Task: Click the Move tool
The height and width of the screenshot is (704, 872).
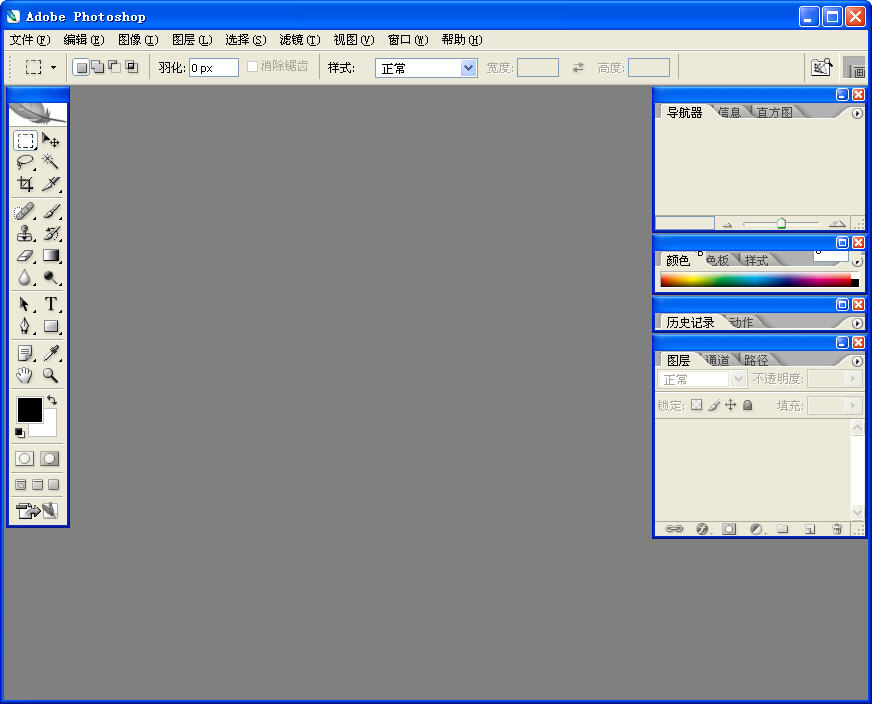Action: (50, 141)
